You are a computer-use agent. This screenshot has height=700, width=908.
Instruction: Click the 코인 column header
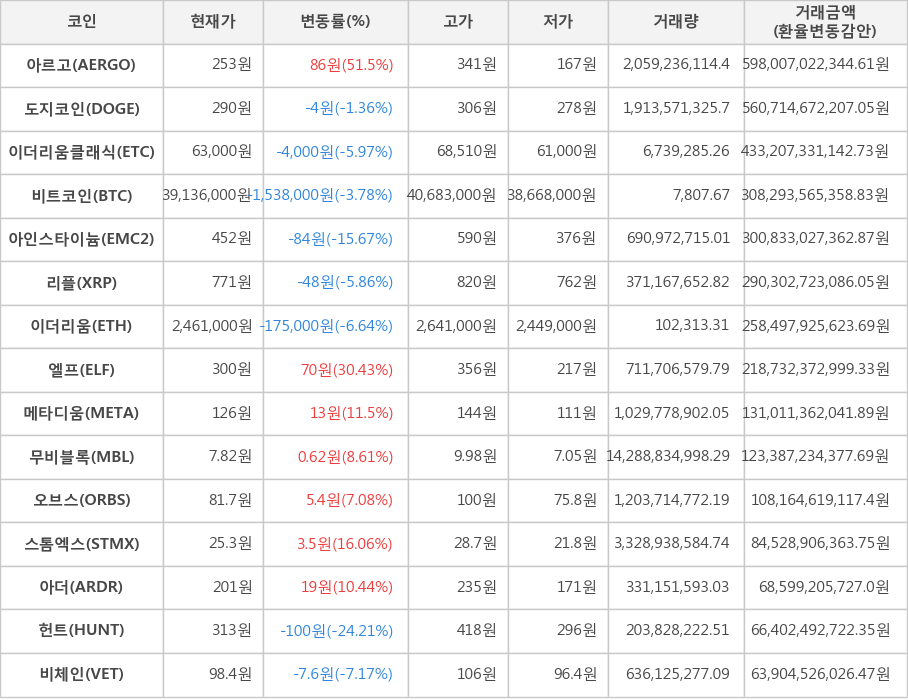[x=81, y=22]
